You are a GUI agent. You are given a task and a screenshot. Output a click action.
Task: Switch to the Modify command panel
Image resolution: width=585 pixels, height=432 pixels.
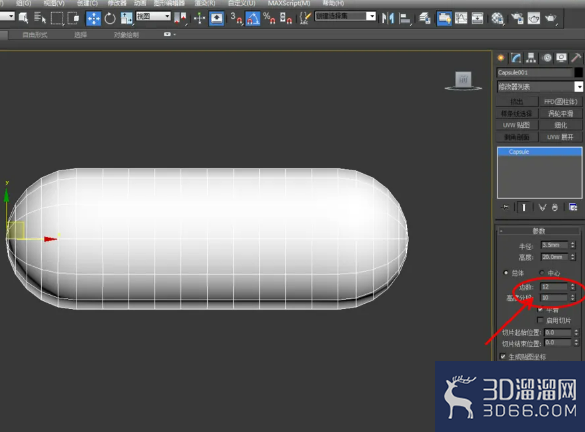tap(516, 58)
